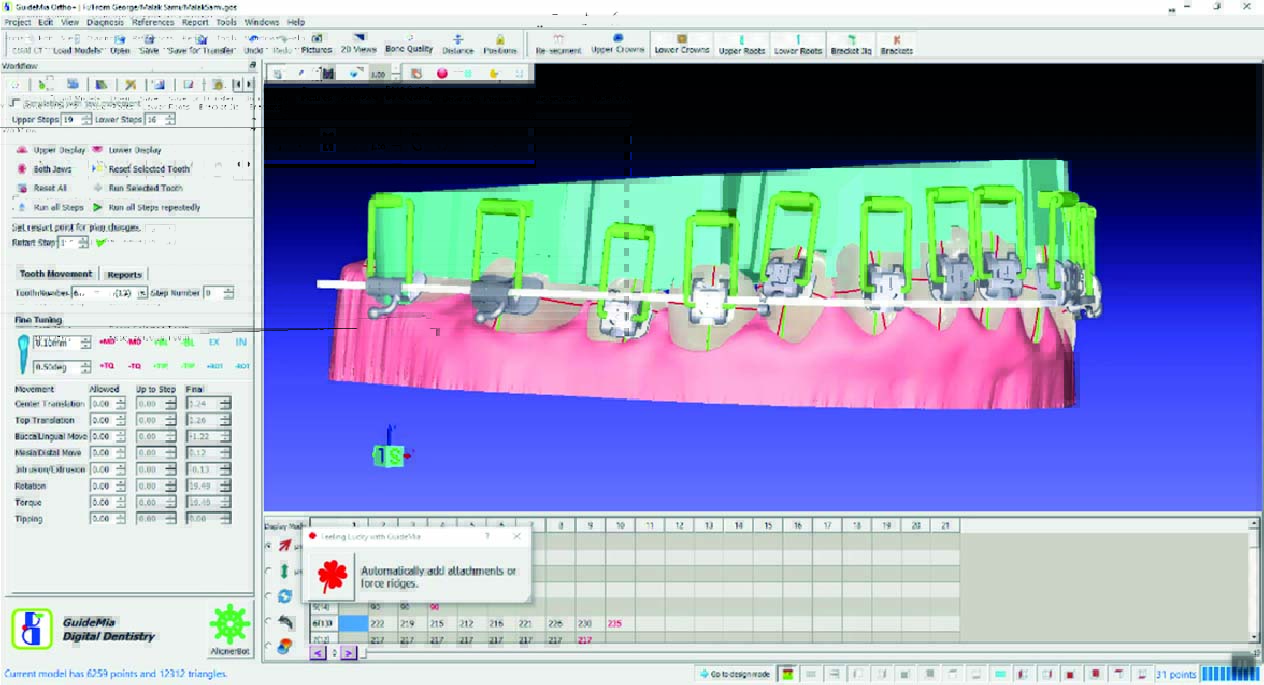Screen dimensions: 1264x685
Task: Increase the Rotation Allowed spinner value
Action: point(121,483)
